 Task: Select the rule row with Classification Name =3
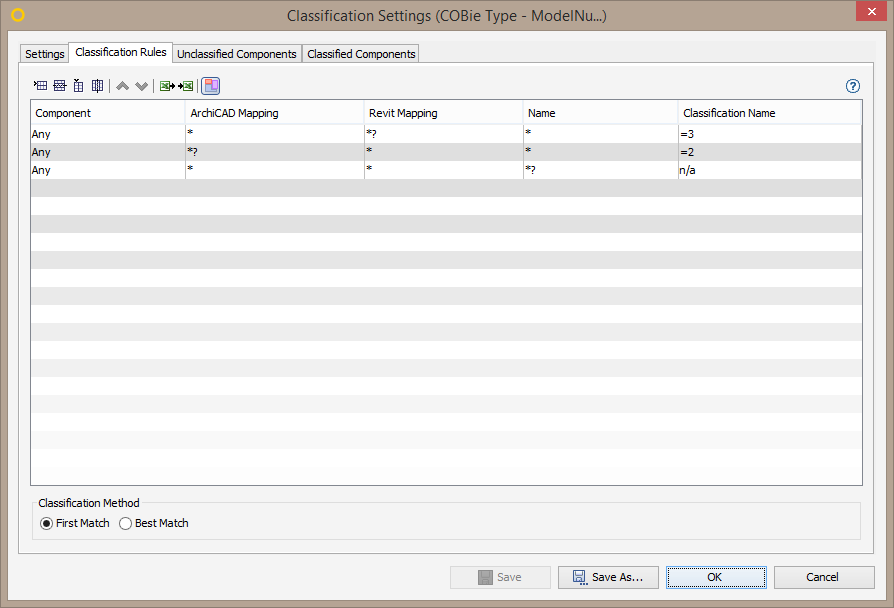[450, 133]
